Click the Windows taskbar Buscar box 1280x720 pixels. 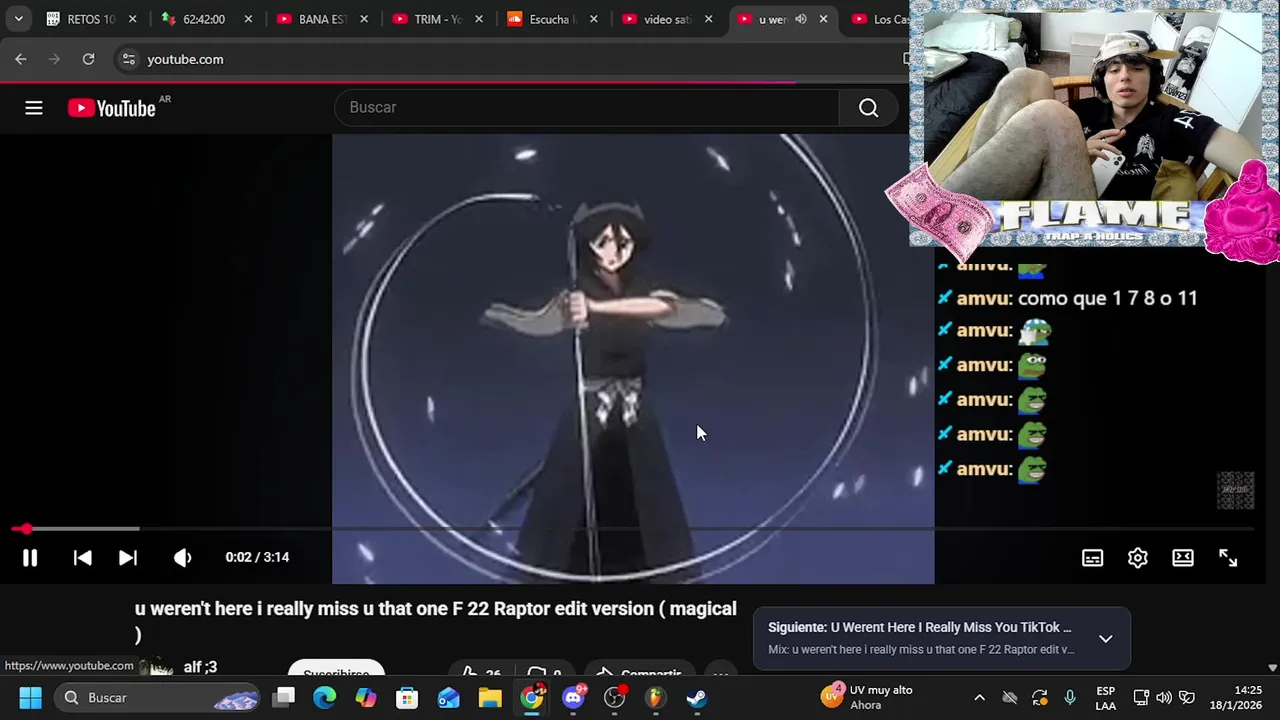click(x=158, y=697)
